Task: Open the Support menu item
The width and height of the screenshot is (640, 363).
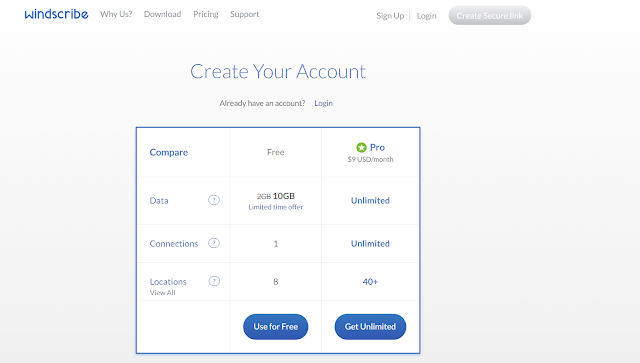Action: click(x=244, y=14)
